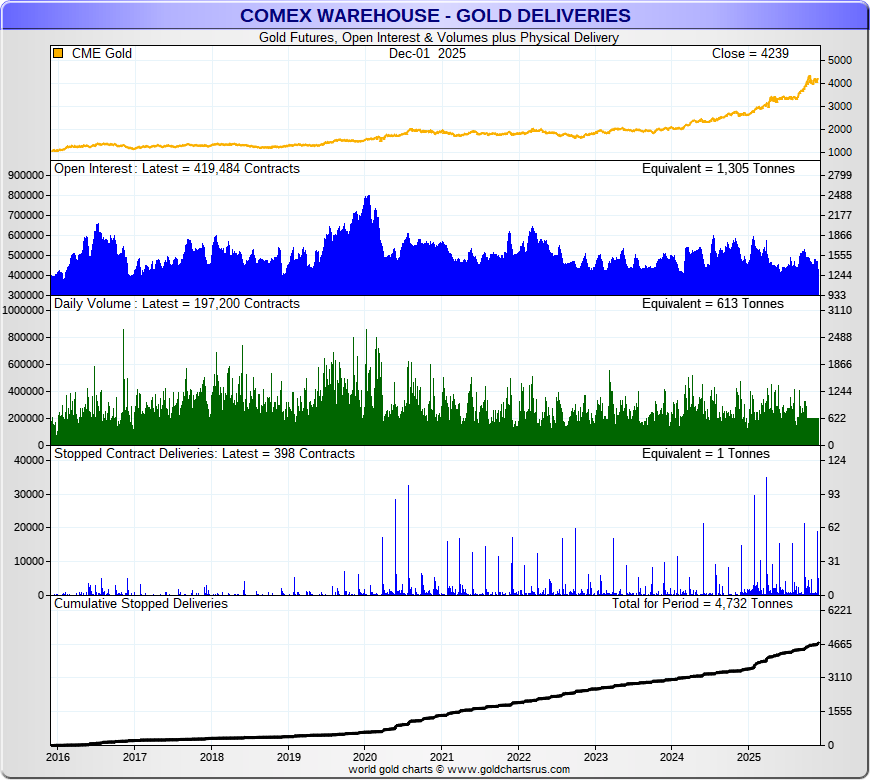
Task: Click the www.goldchartsrus.com footer link
Action: pos(508,770)
